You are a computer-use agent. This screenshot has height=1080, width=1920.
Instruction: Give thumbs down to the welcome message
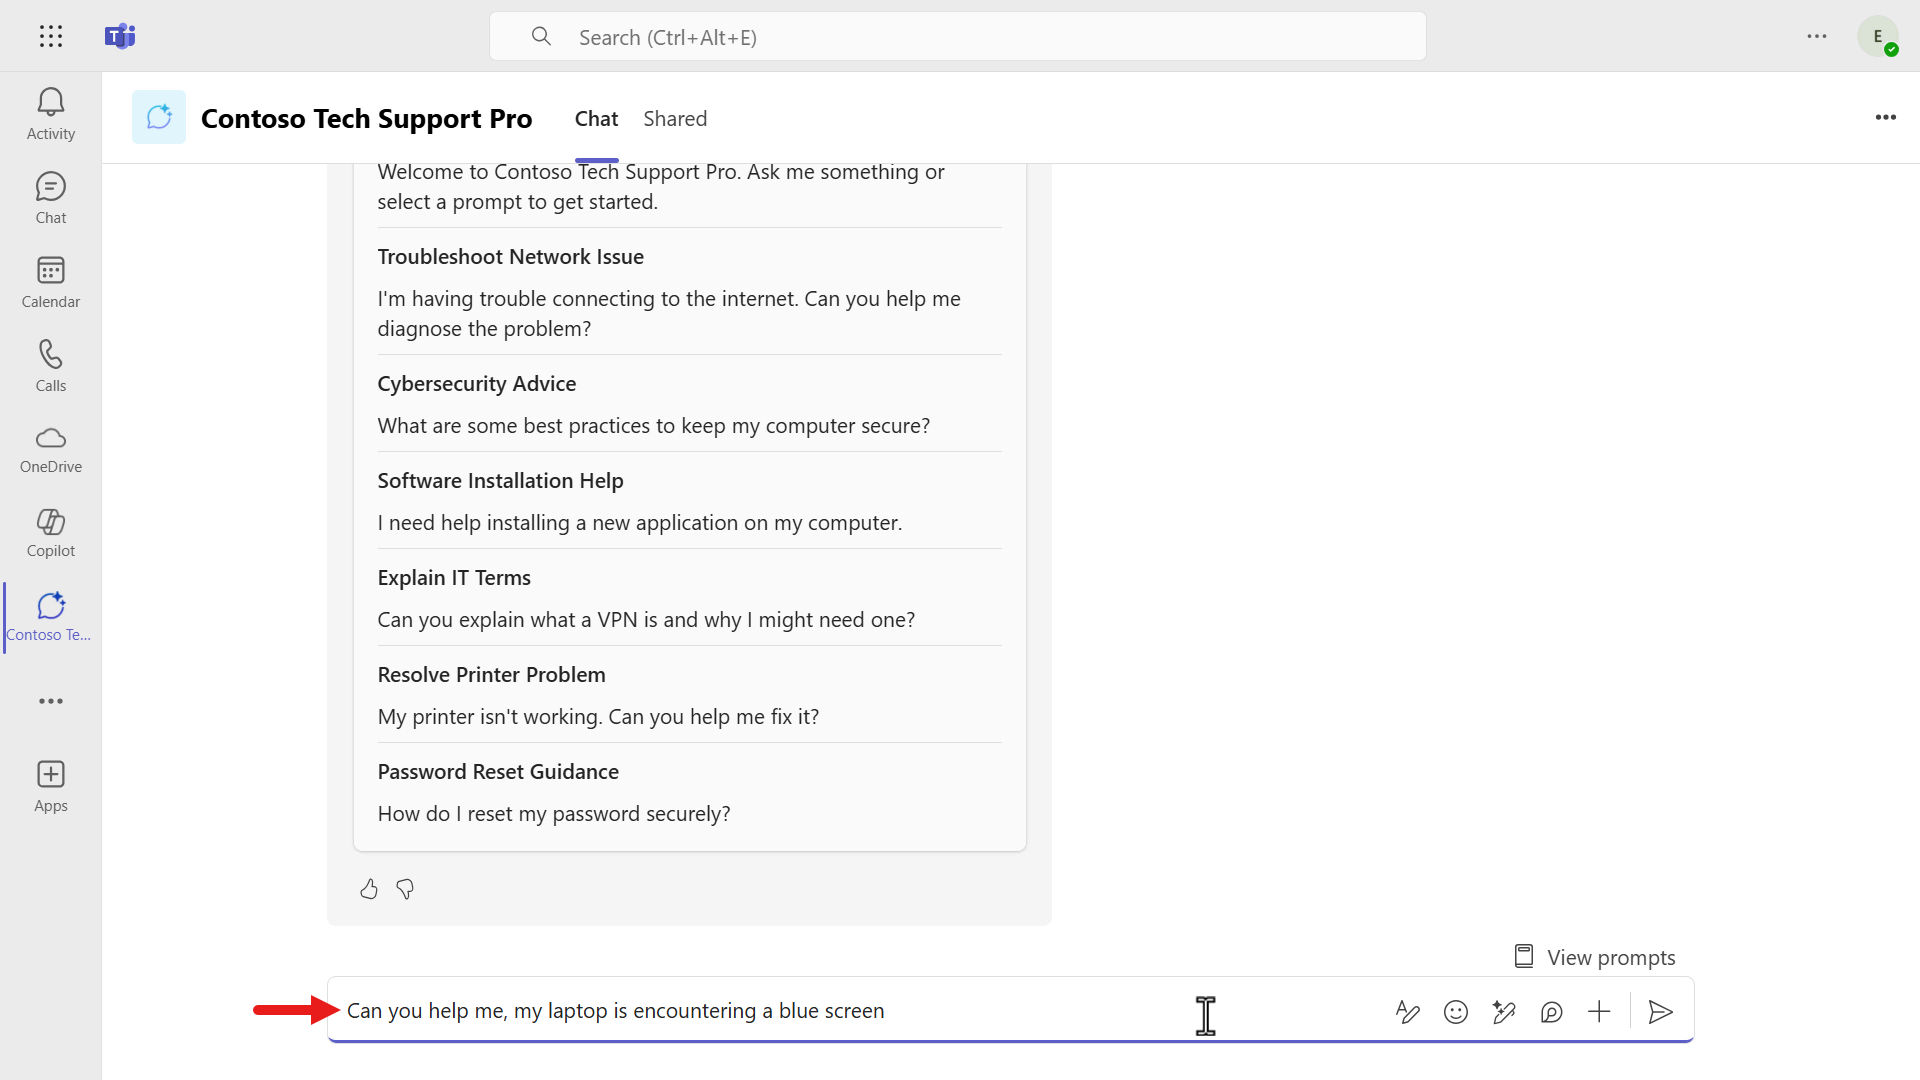click(405, 889)
